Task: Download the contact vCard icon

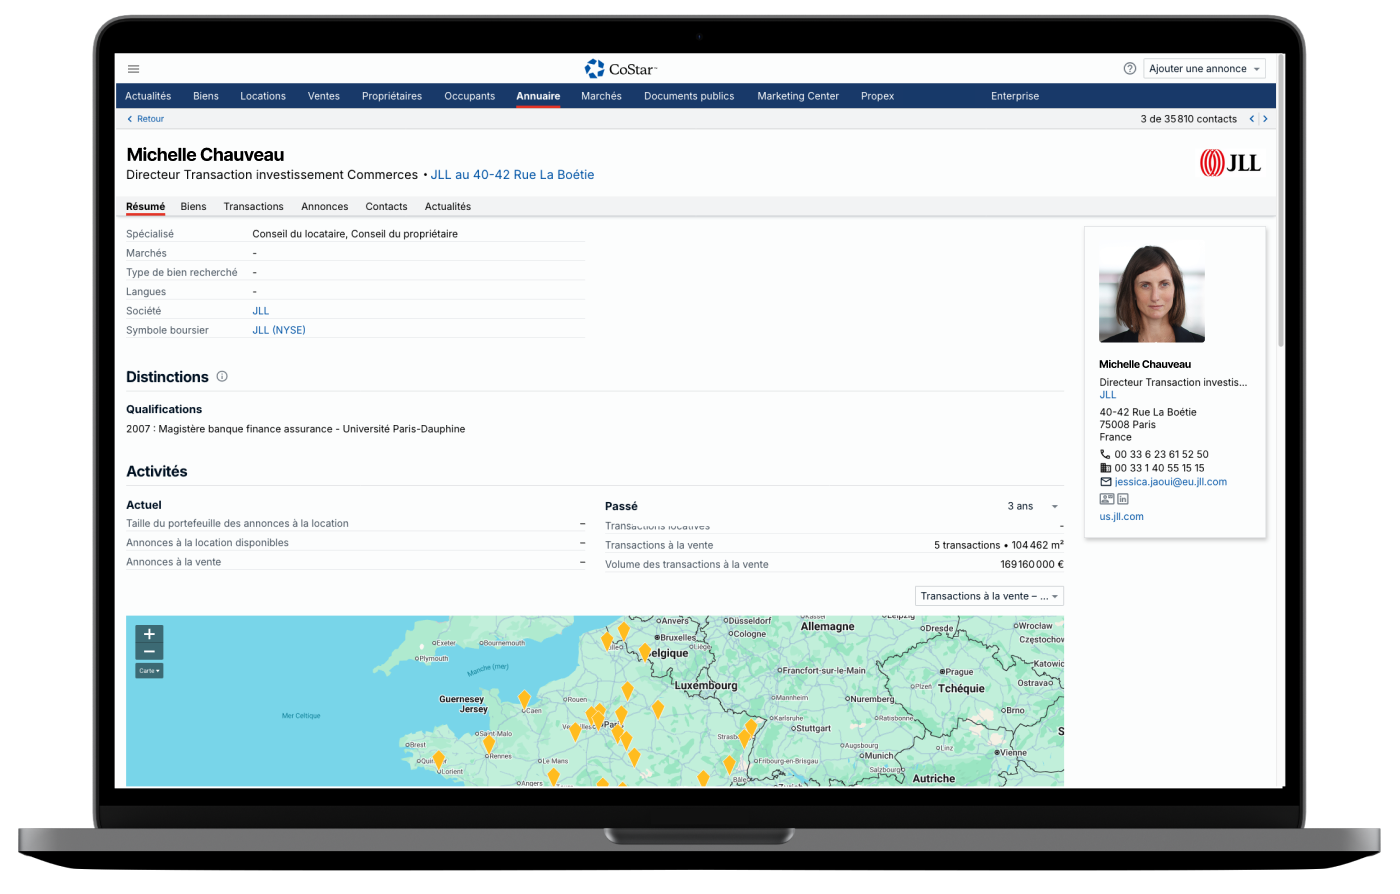Action: click(1106, 499)
